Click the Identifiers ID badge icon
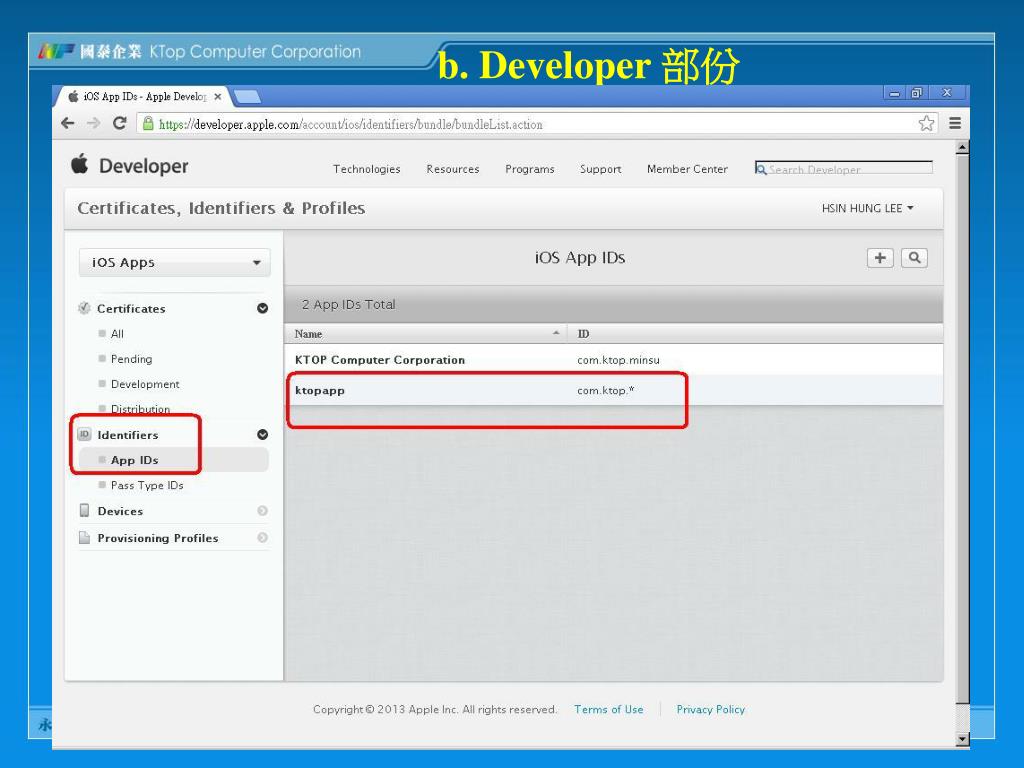 [x=84, y=434]
